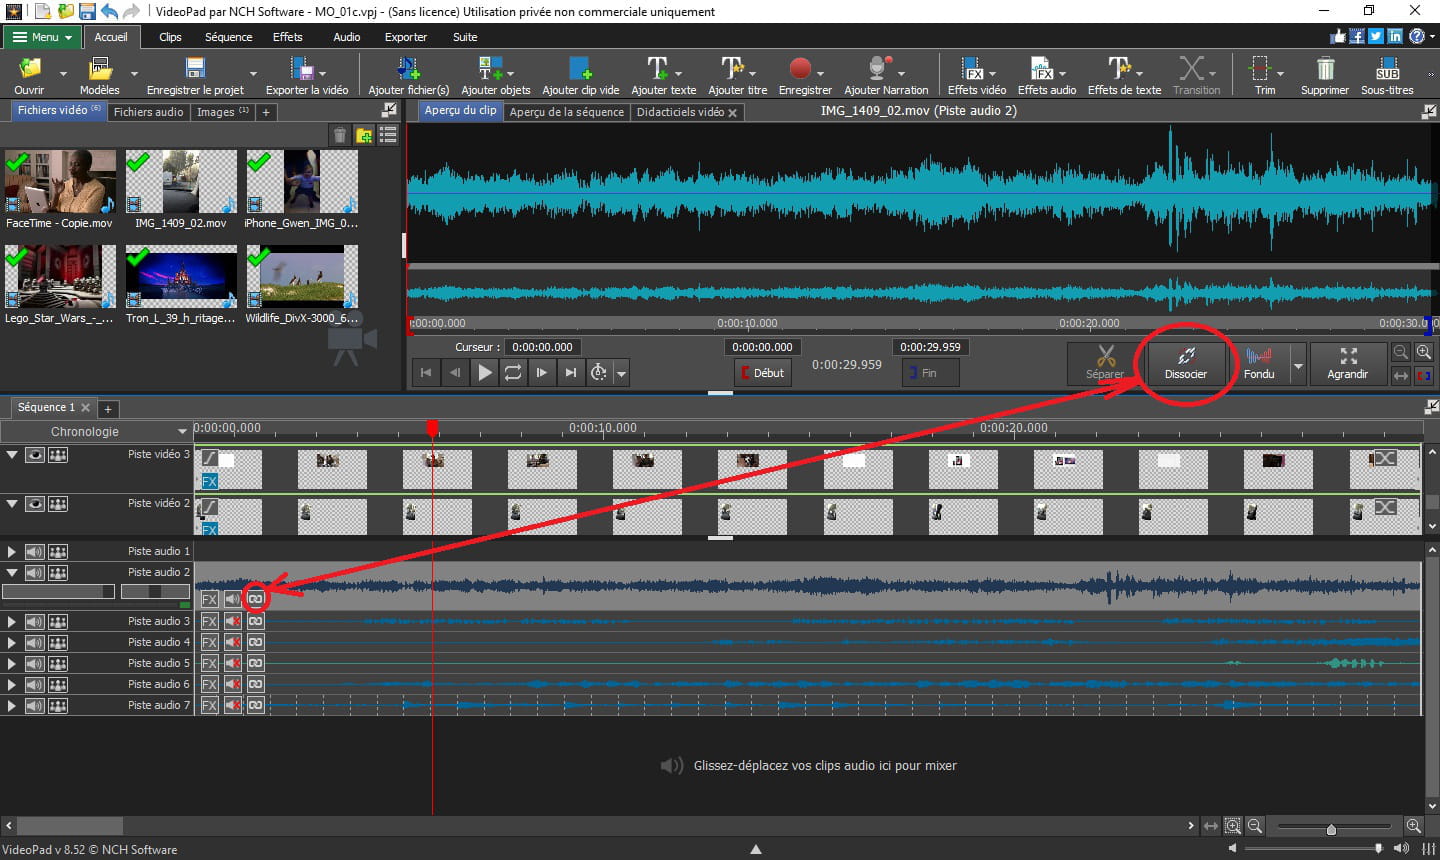Collapse Piste vidéo 2 track
This screenshot has width=1440, height=860.
[x=12, y=503]
